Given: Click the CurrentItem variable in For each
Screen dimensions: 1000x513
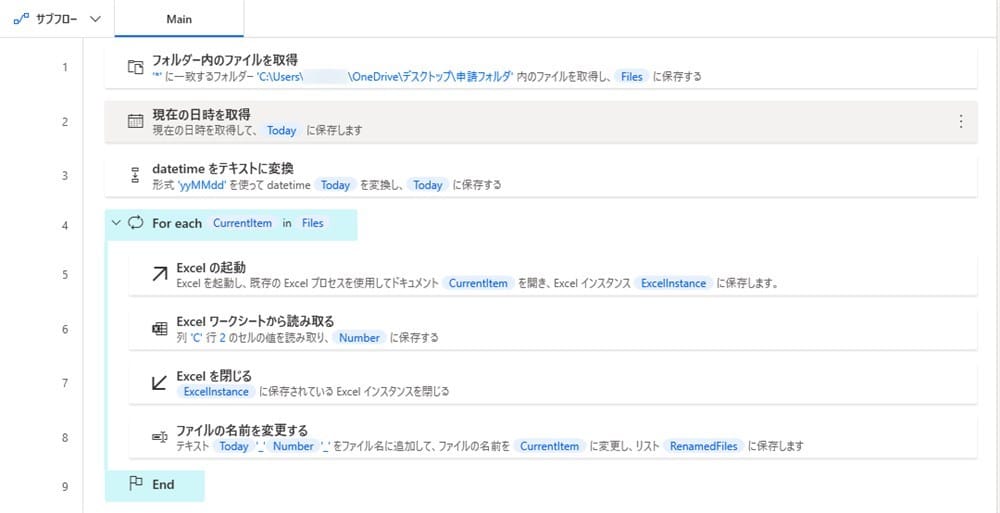Looking at the screenshot, I should click(242, 223).
